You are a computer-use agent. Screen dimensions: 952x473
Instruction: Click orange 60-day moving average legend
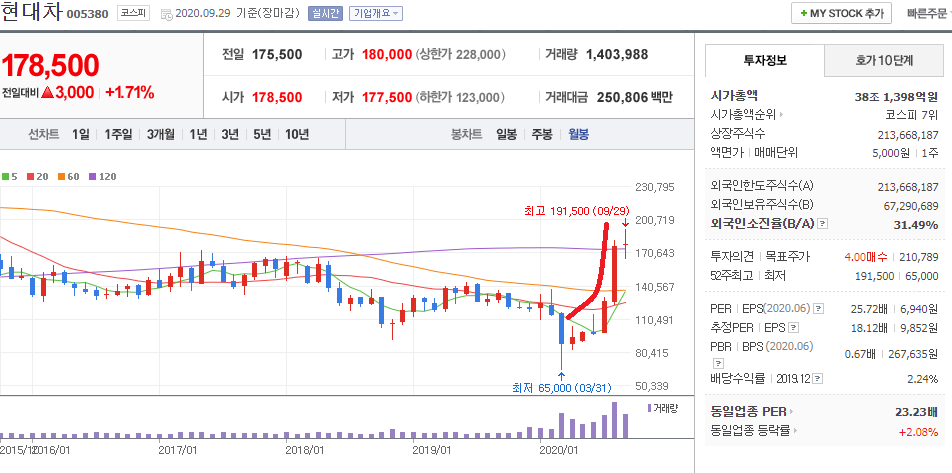click(69, 177)
